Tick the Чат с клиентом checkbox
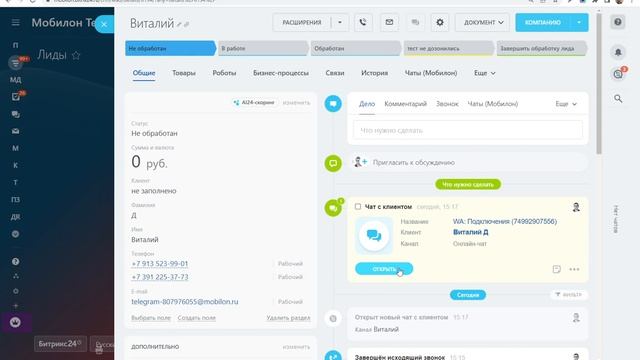The height and width of the screenshot is (360, 640). coord(358,207)
